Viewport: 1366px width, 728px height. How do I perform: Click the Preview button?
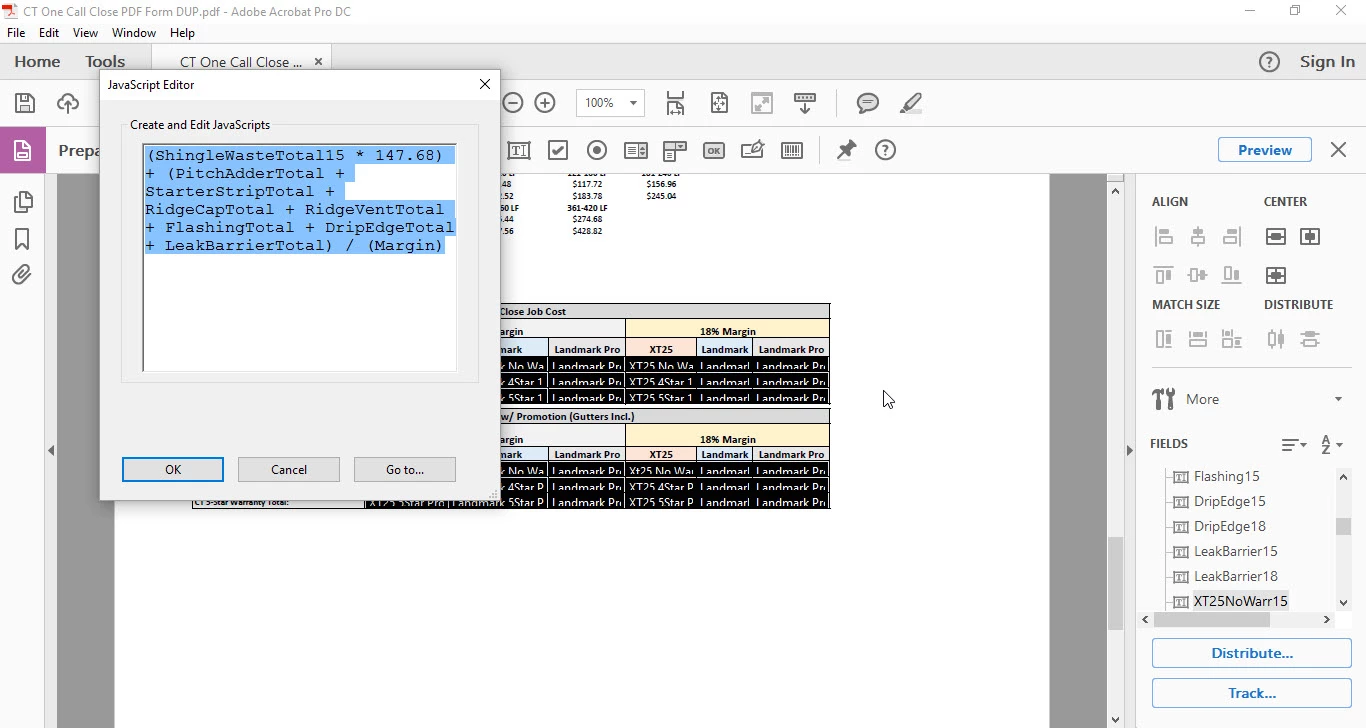(1265, 150)
